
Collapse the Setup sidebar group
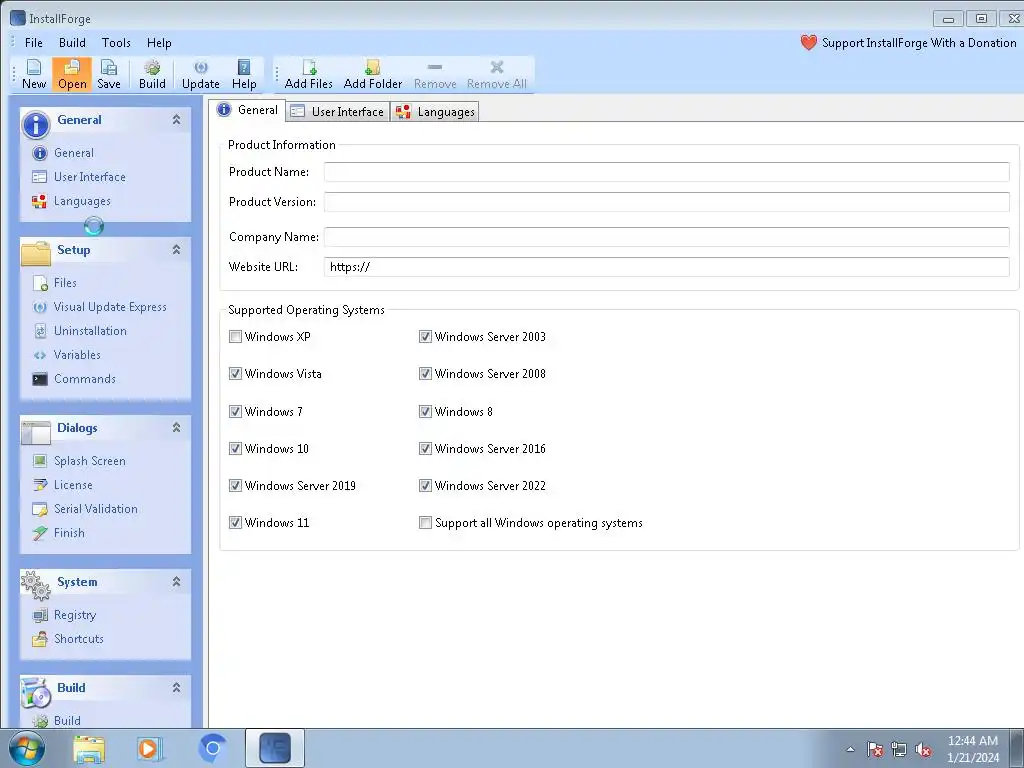click(176, 249)
